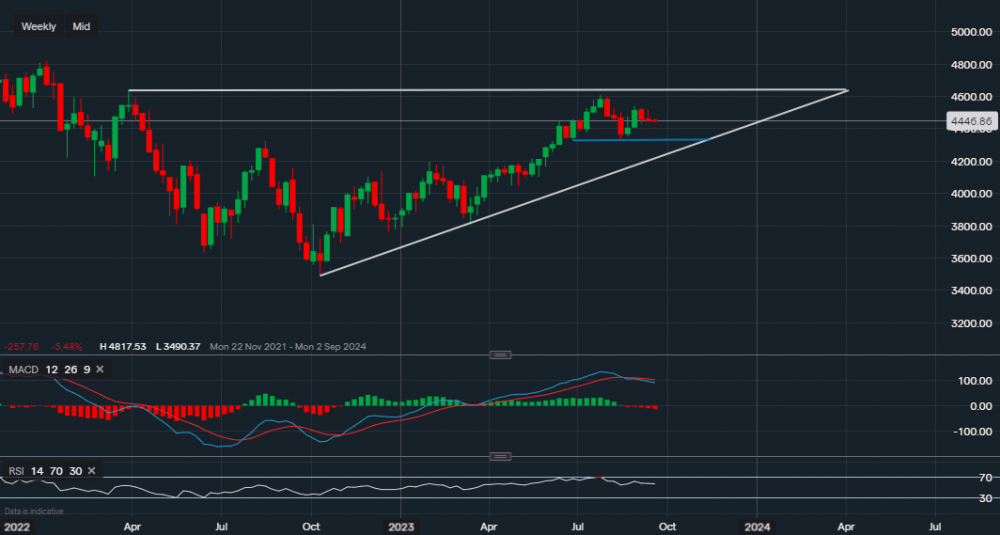
Task: Remove the MACD indicator with its X icon
Action: (103, 370)
